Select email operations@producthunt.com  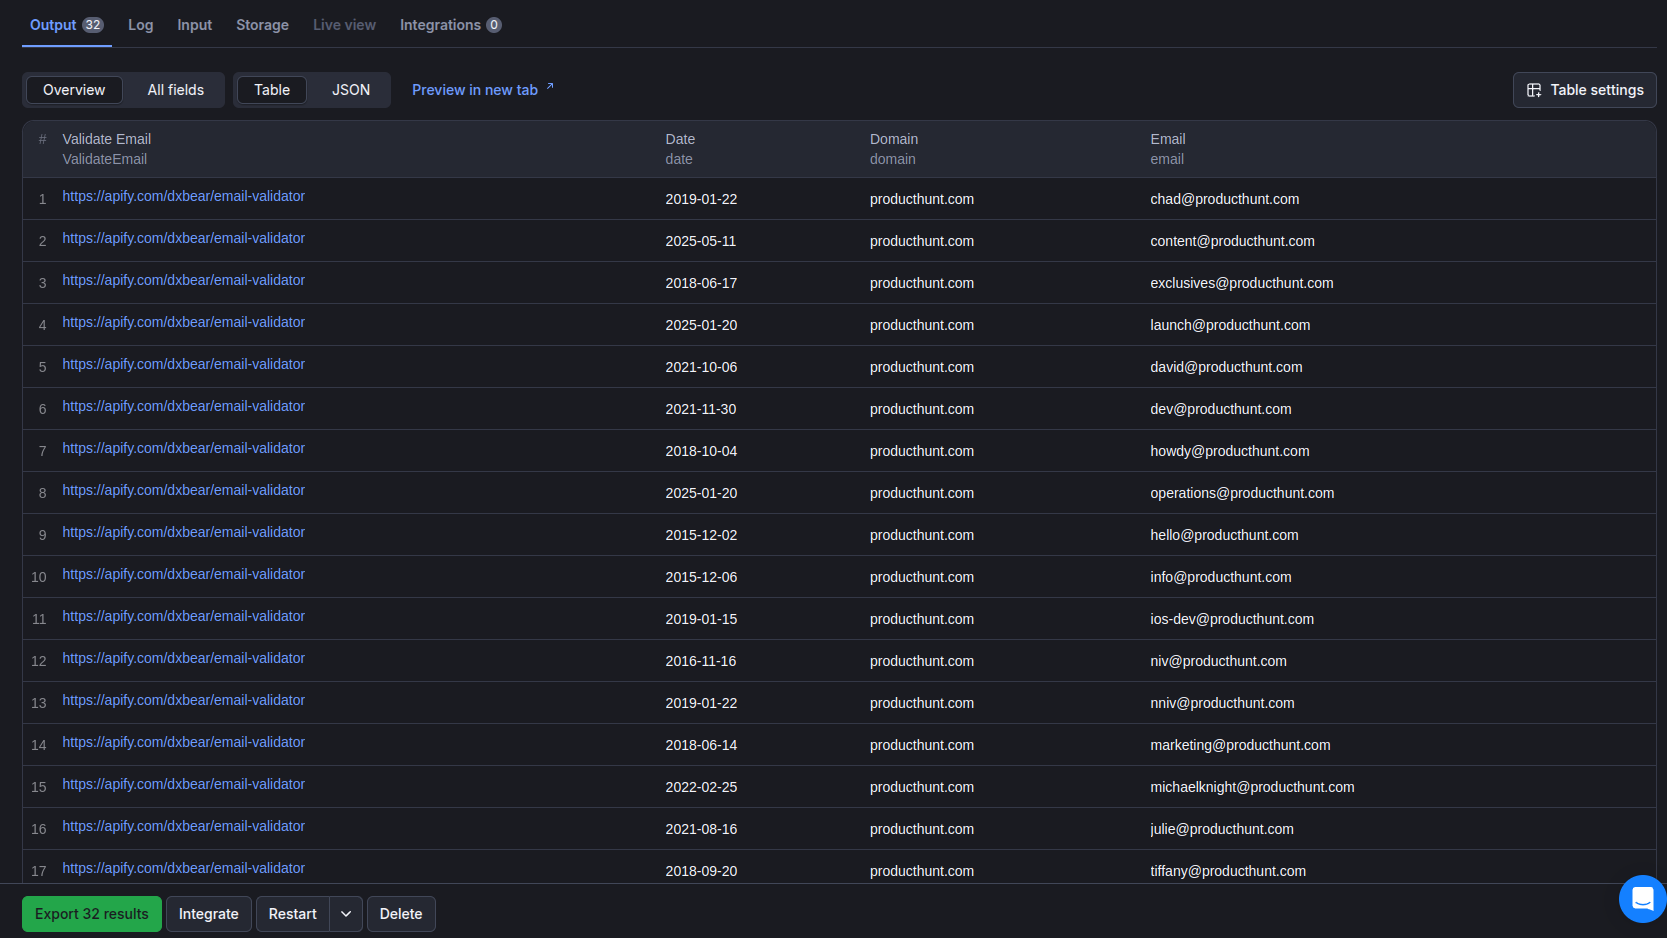click(1242, 493)
